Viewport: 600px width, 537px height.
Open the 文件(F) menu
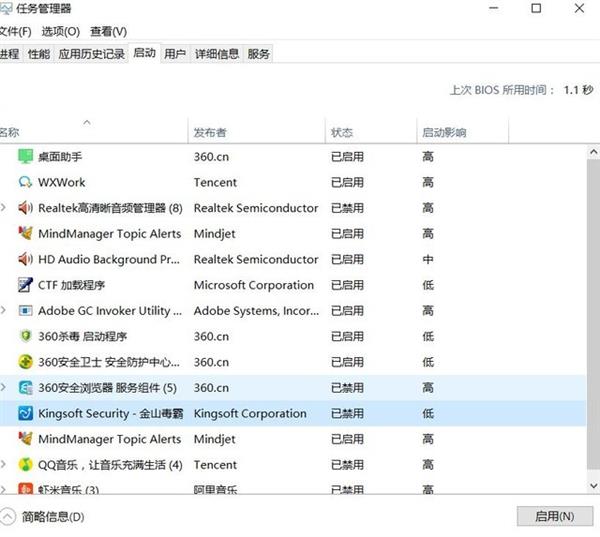pyautogui.click(x=15, y=31)
